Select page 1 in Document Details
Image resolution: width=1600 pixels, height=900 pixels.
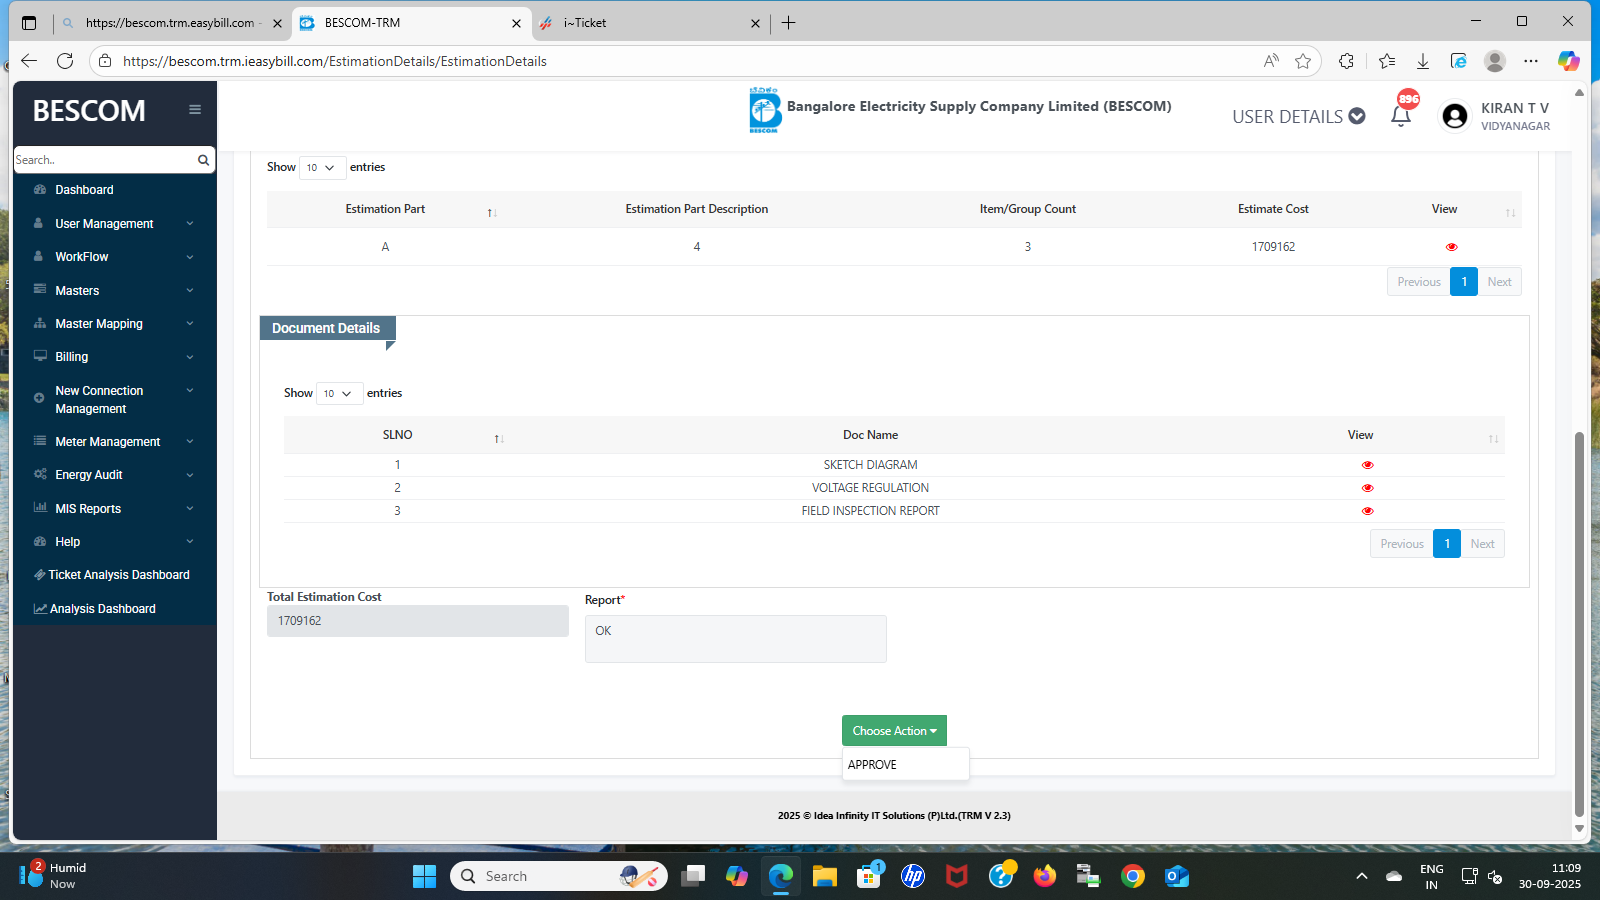[x=1447, y=544]
